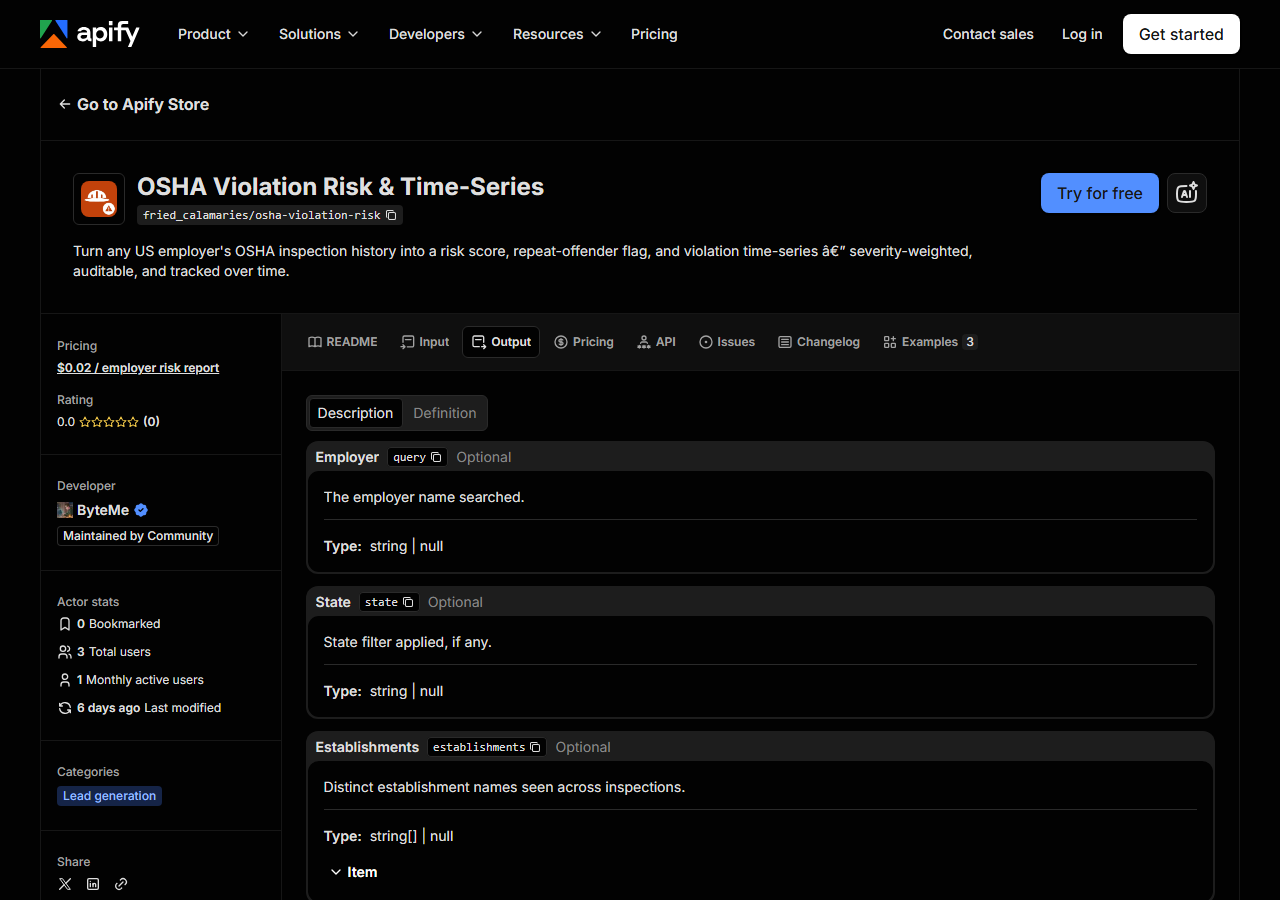The height and width of the screenshot is (900, 1280).
Task: Copy the fried_calamaries/osha-violation-risk actor path
Action: click(391, 215)
